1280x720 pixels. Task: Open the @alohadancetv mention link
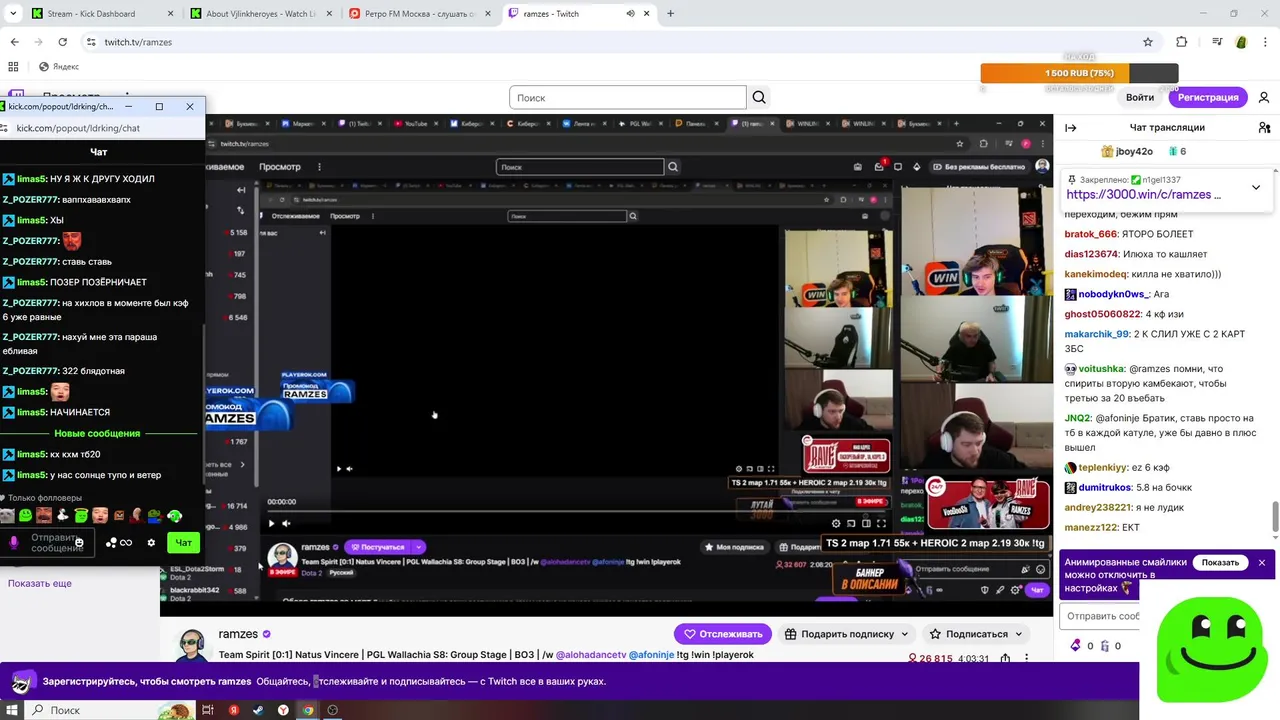coord(590,655)
